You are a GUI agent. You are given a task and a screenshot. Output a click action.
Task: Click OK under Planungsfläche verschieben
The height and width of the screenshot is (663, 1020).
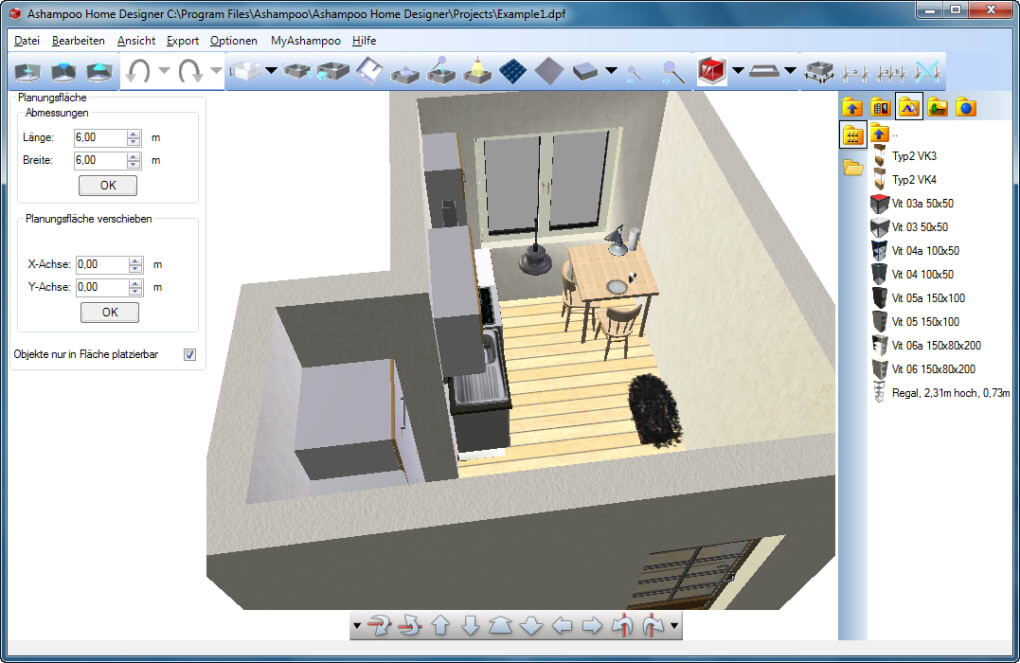pyautogui.click(x=108, y=312)
